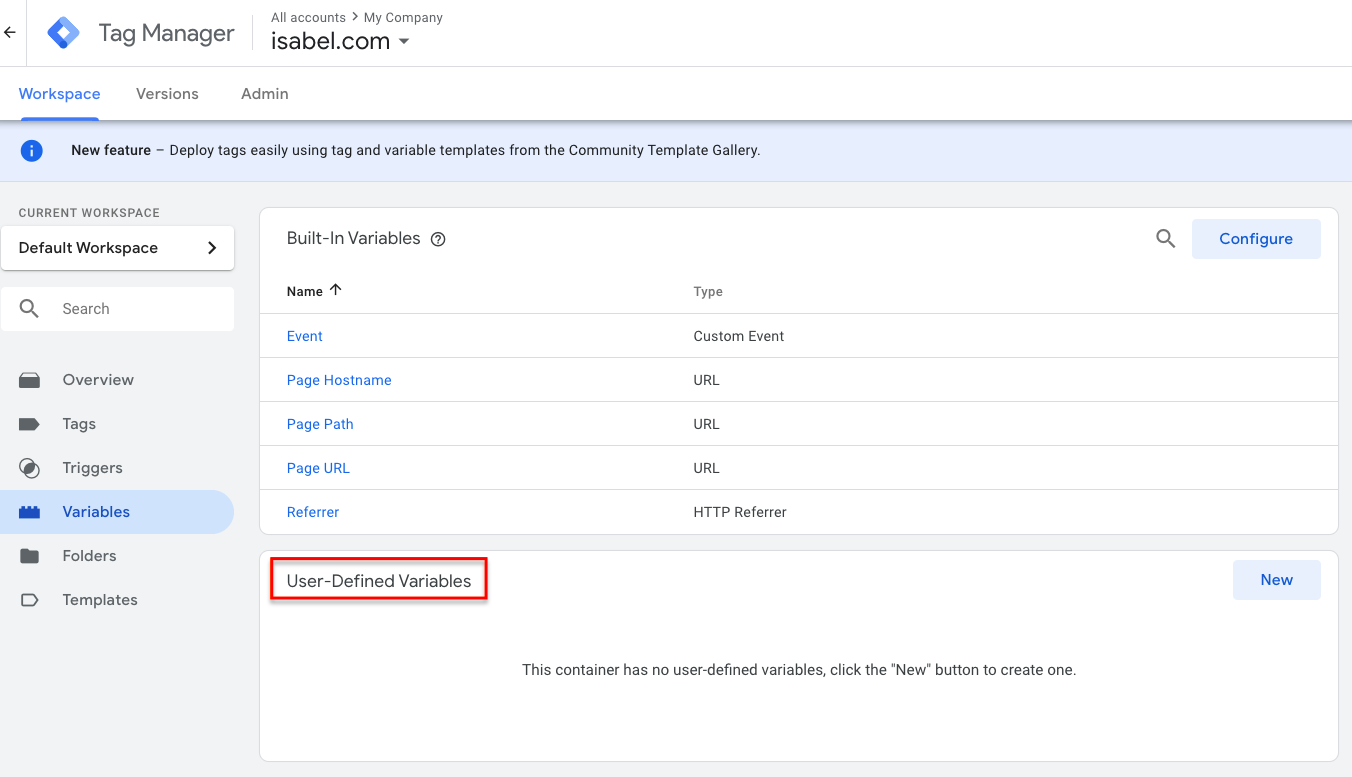Screen dimensions: 1352x777
Task: Click the Type column header
Action: (x=708, y=292)
